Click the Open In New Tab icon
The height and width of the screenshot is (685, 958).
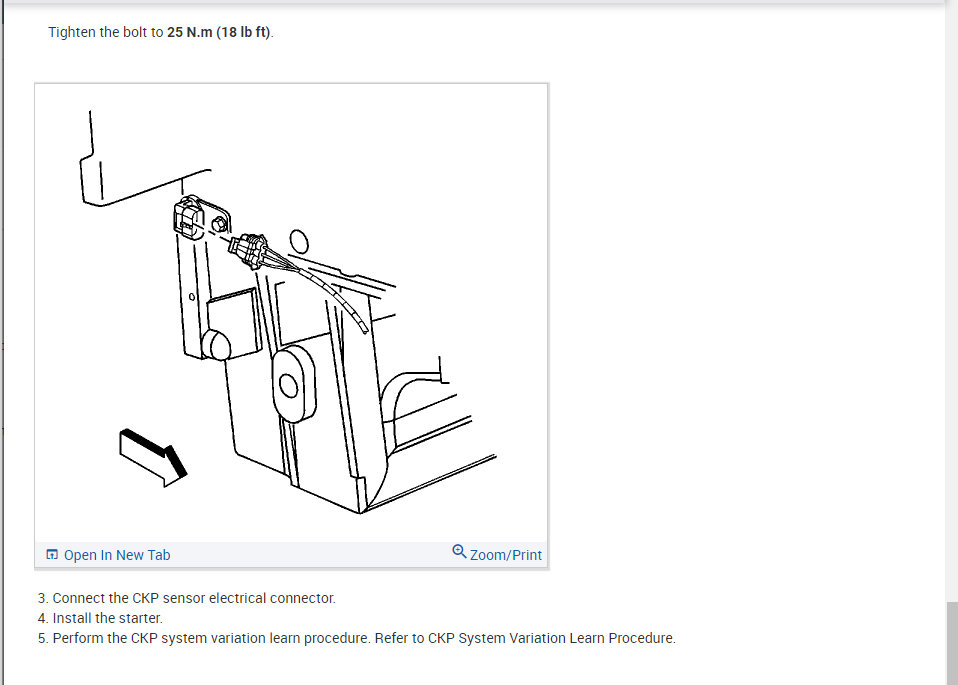[x=52, y=554]
